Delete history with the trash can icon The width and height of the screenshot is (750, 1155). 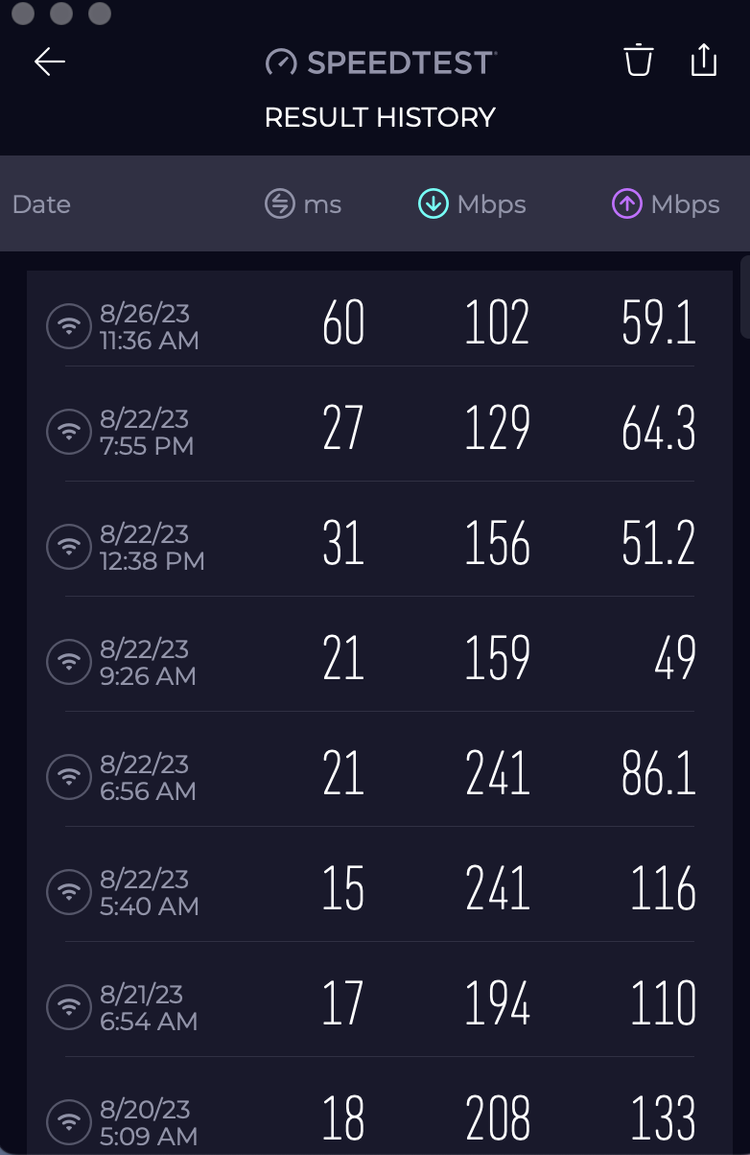click(639, 60)
